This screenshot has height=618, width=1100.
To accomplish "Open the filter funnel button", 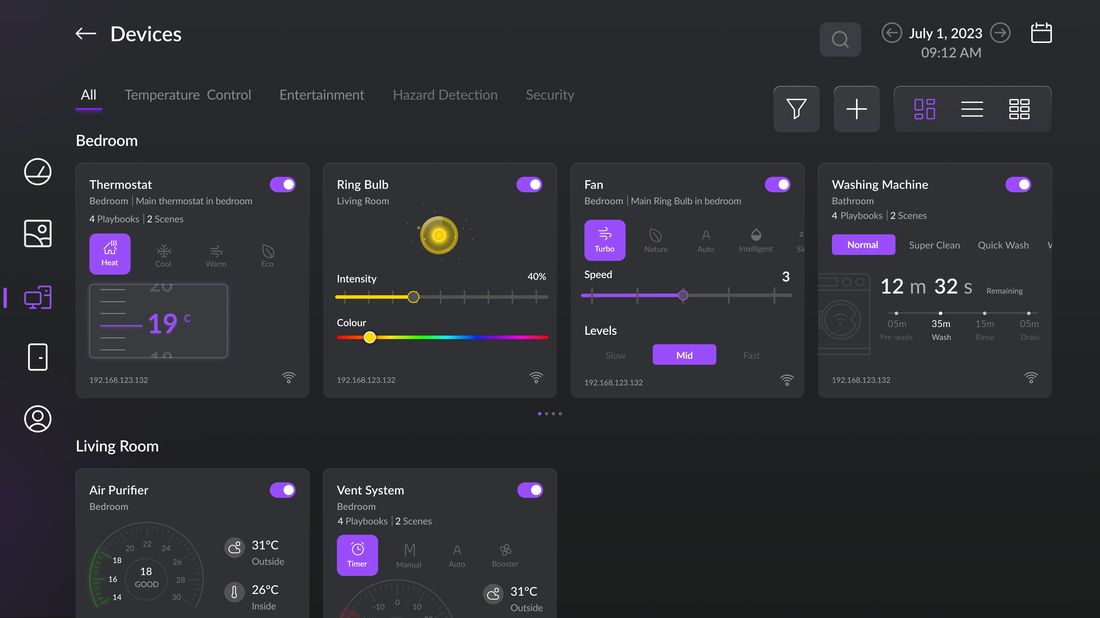I will point(796,109).
